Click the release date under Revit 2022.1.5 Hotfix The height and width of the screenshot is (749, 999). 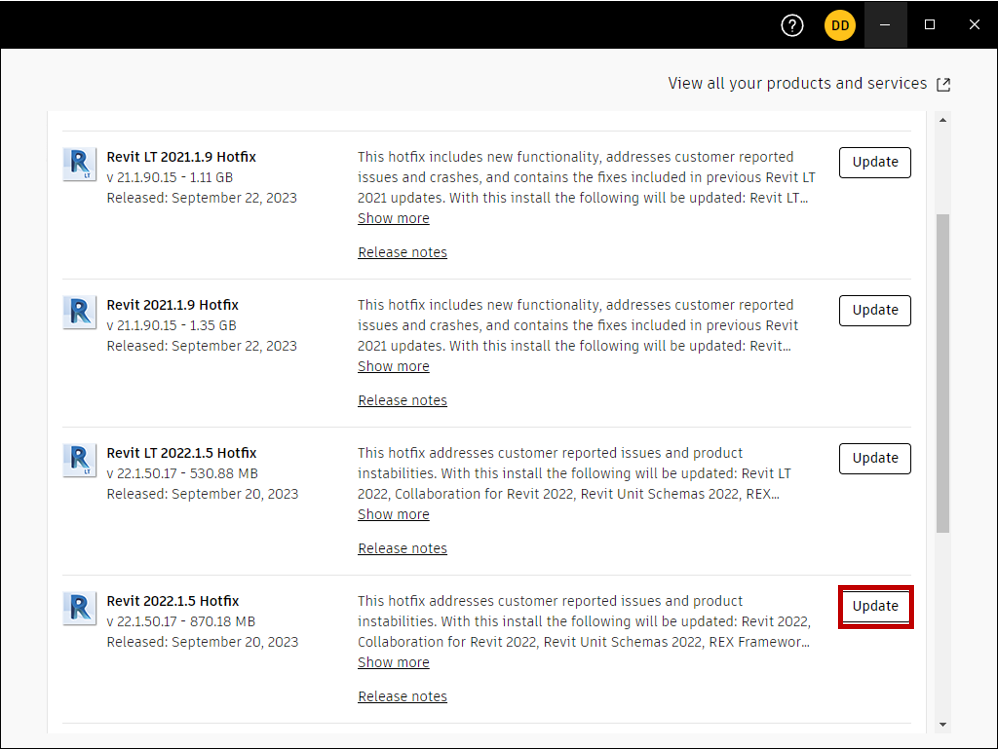[202, 642]
